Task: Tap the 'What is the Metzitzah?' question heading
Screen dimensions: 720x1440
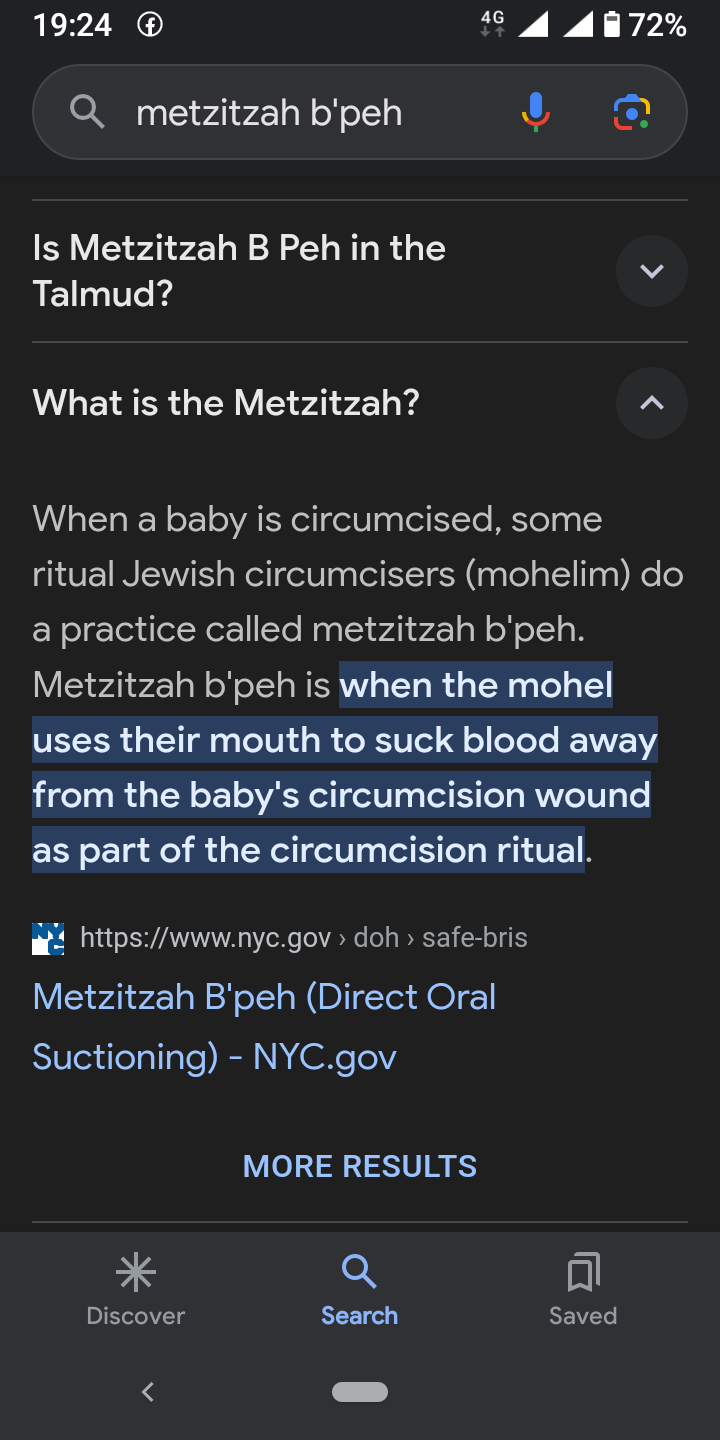Action: coord(226,403)
